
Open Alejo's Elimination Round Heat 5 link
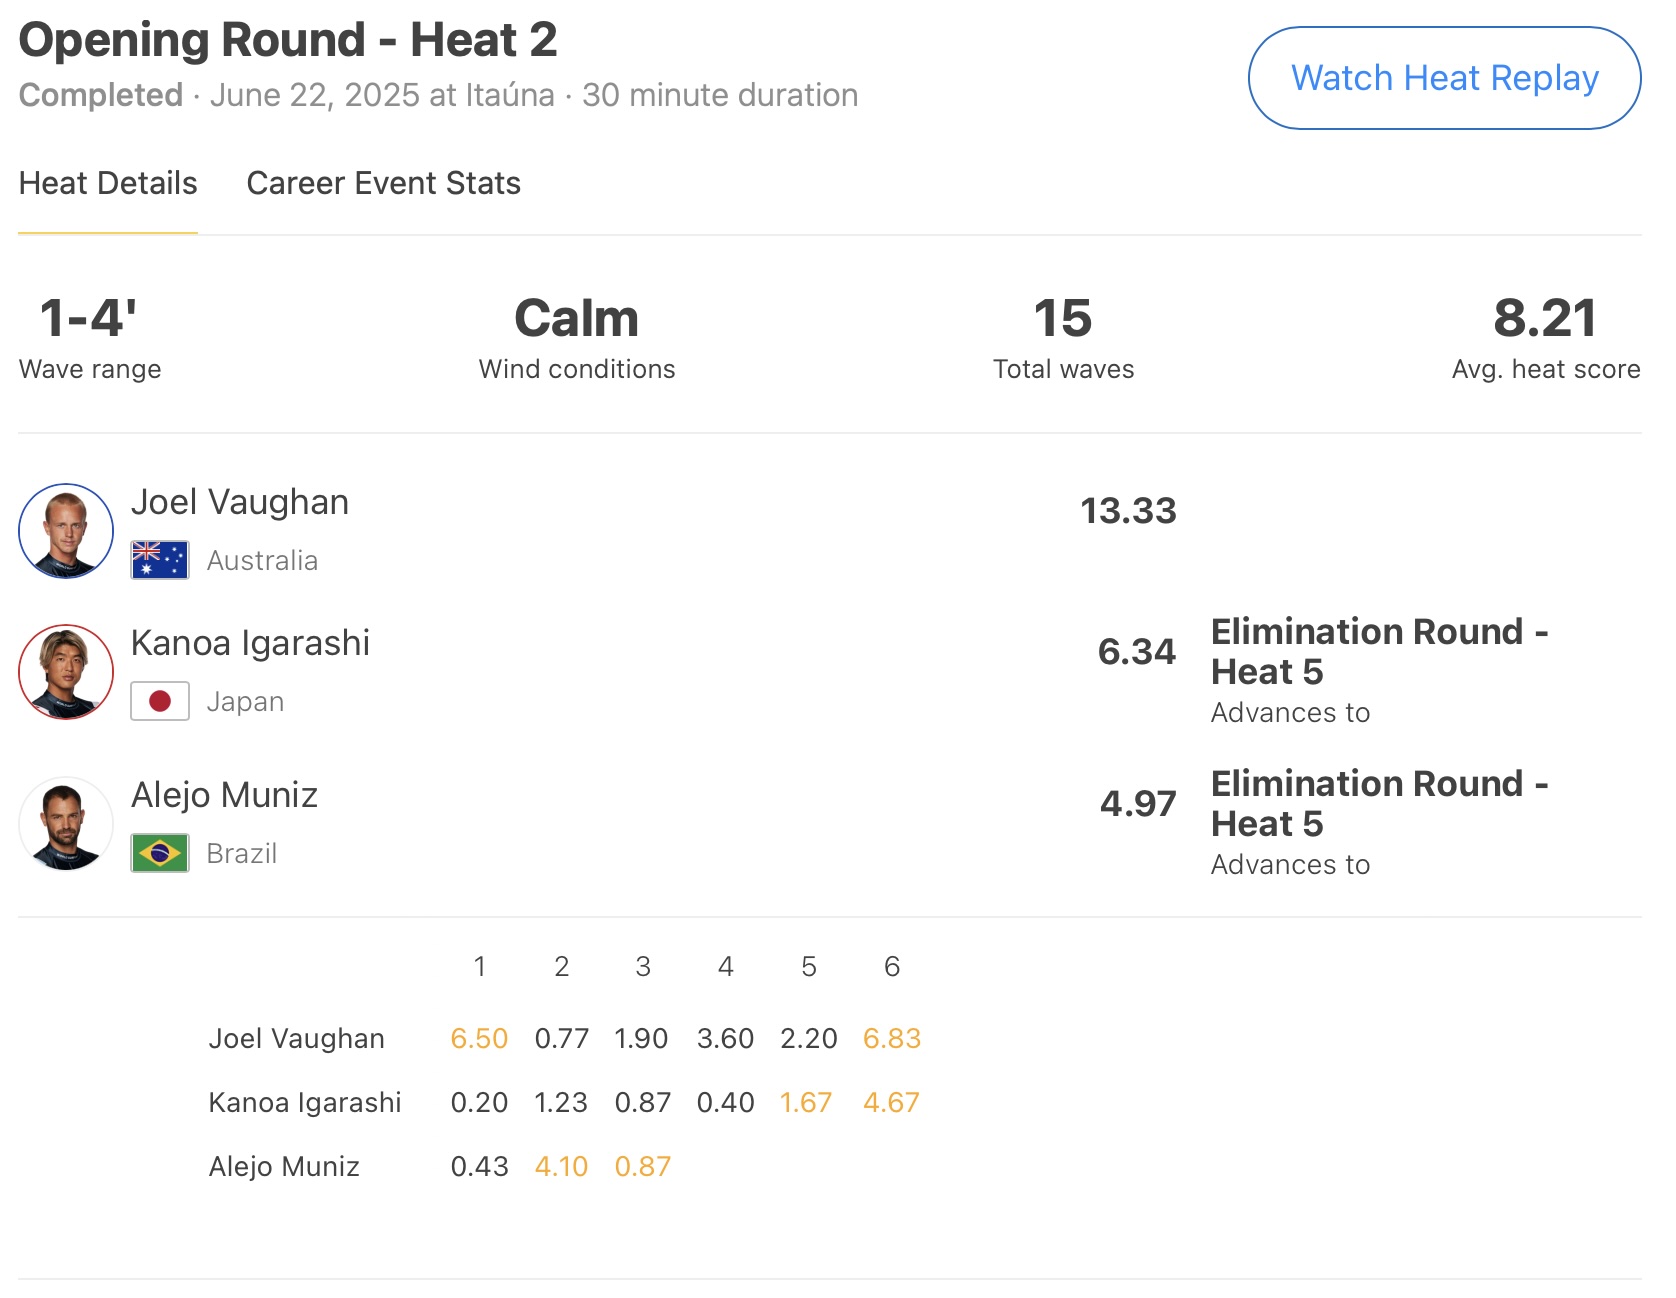click(1378, 804)
